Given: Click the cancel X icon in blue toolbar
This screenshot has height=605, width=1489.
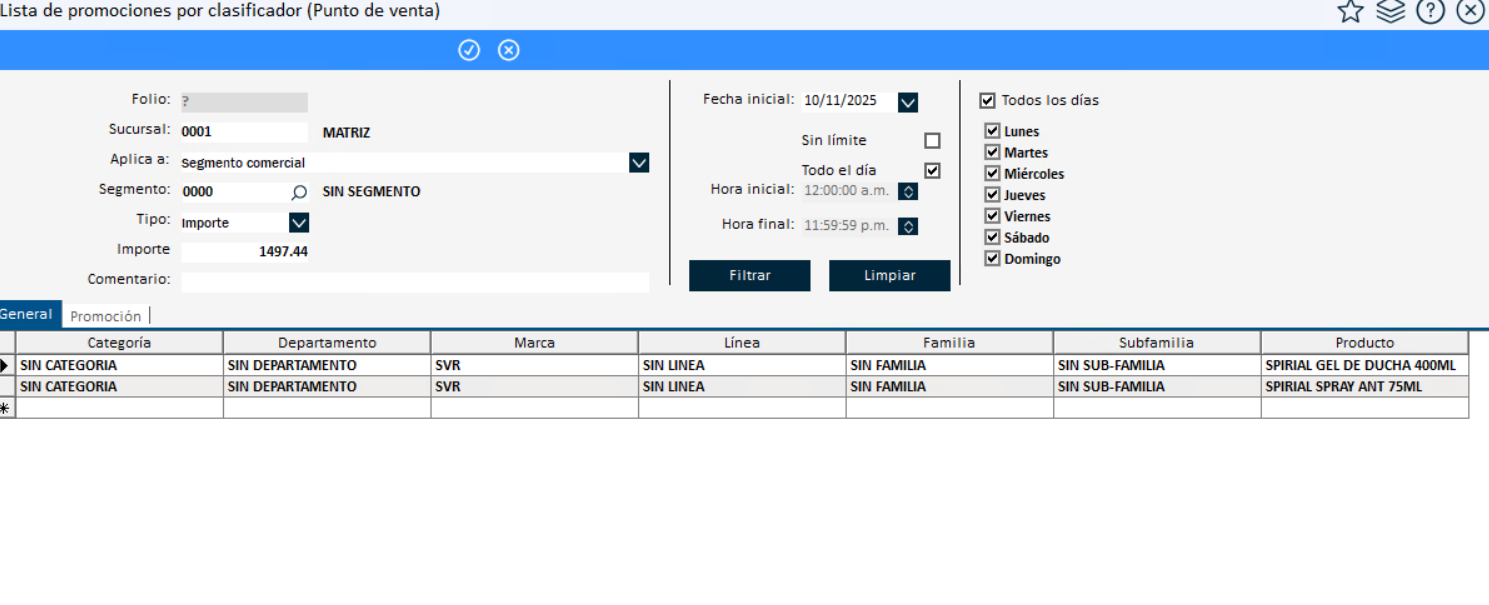Looking at the screenshot, I should pyautogui.click(x=509, y=50).
